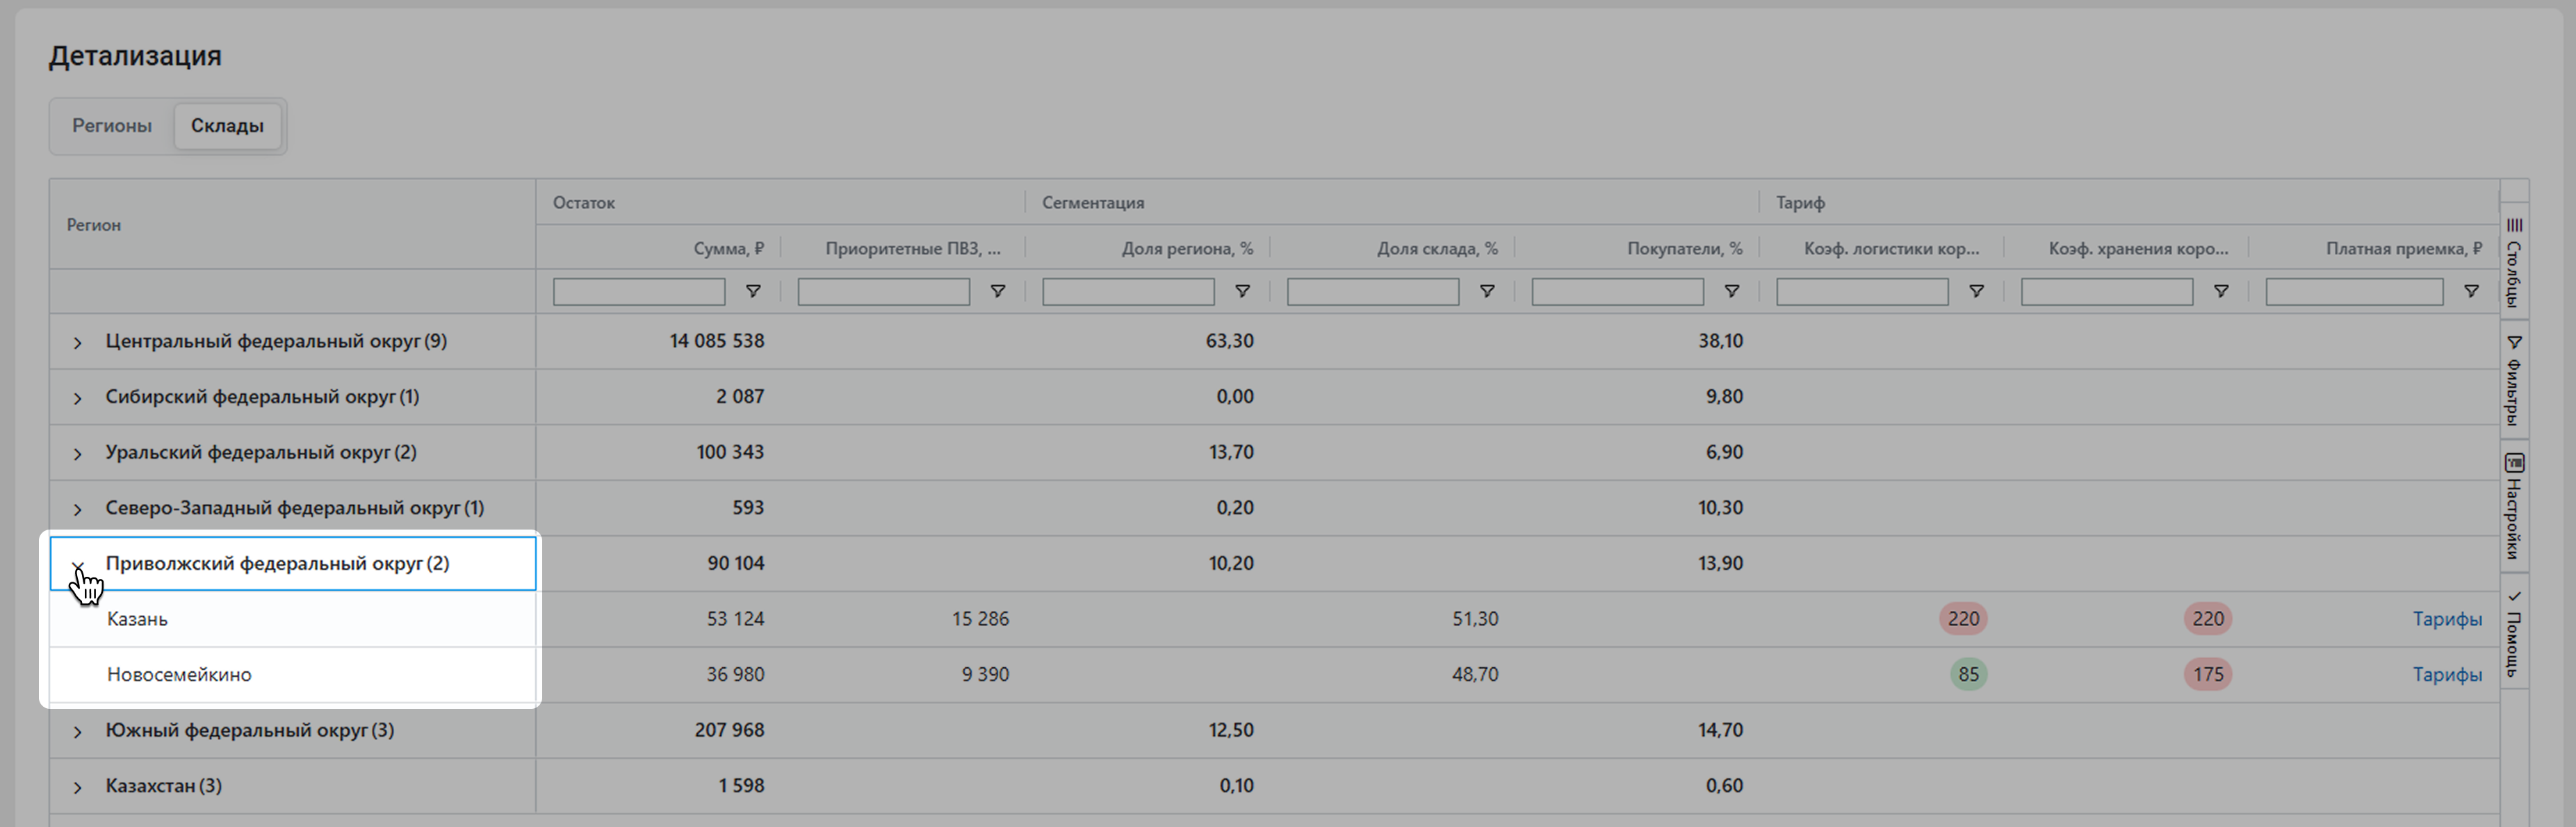This screenshot has width=2576, height=827.
Task: Click filter icon for Сумма column
Action: (x=753, y=291)
